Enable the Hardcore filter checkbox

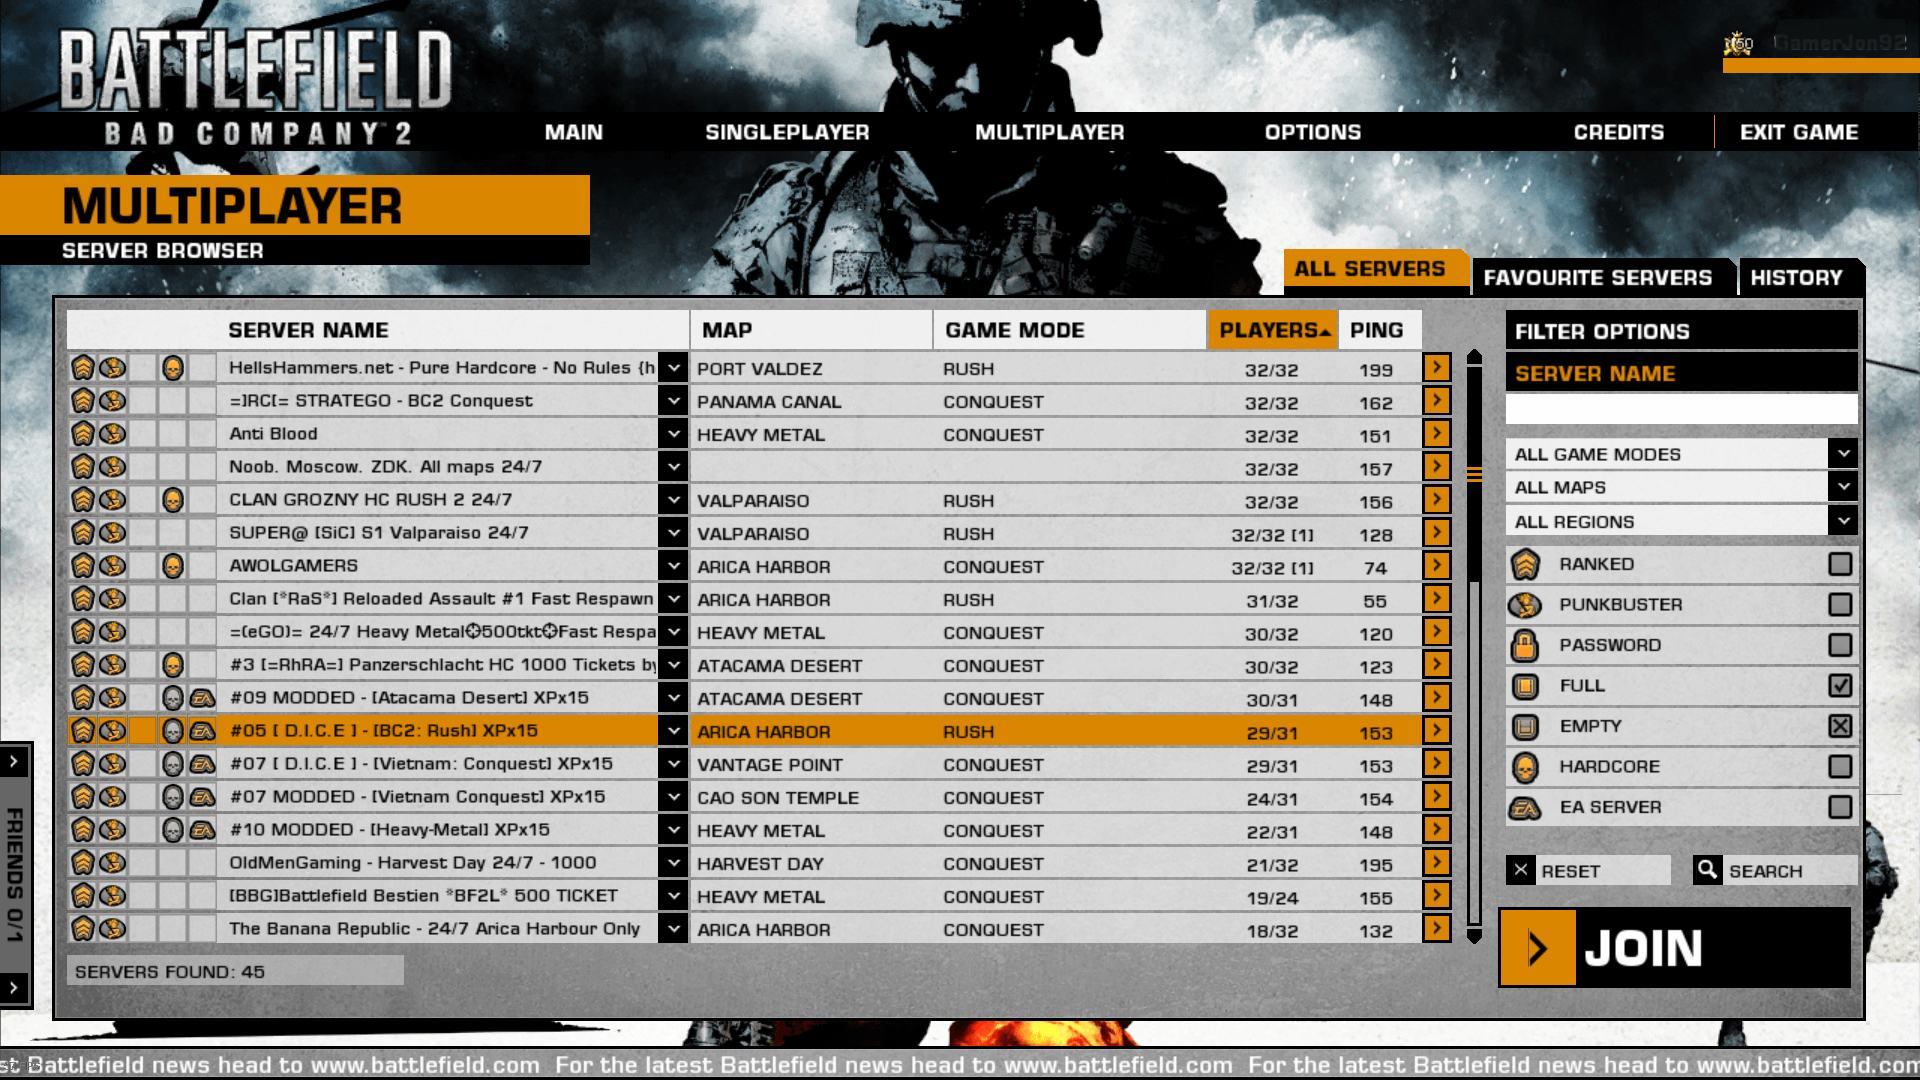(x=1840, y=766)
